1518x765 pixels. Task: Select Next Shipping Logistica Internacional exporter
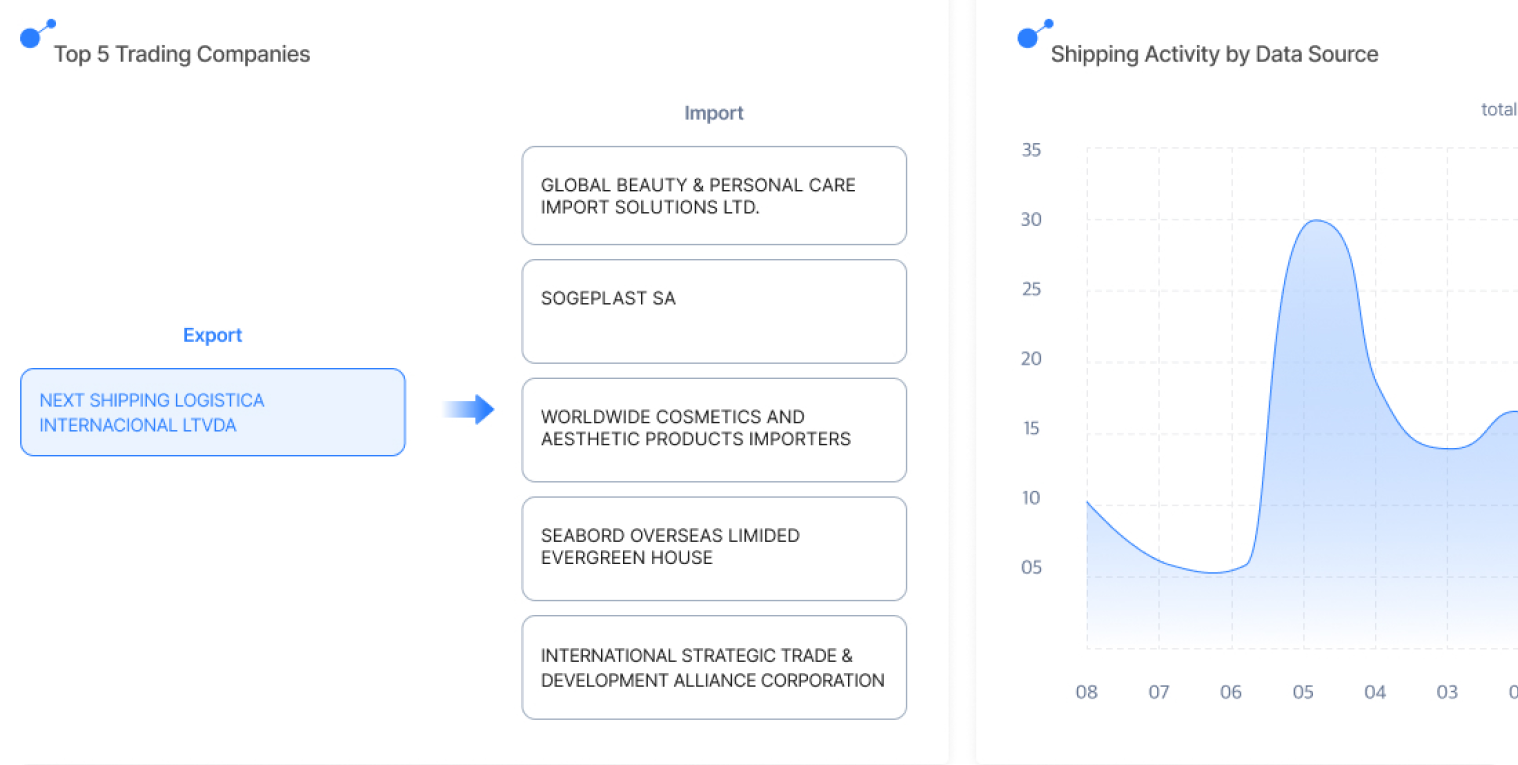click(212, 412)
